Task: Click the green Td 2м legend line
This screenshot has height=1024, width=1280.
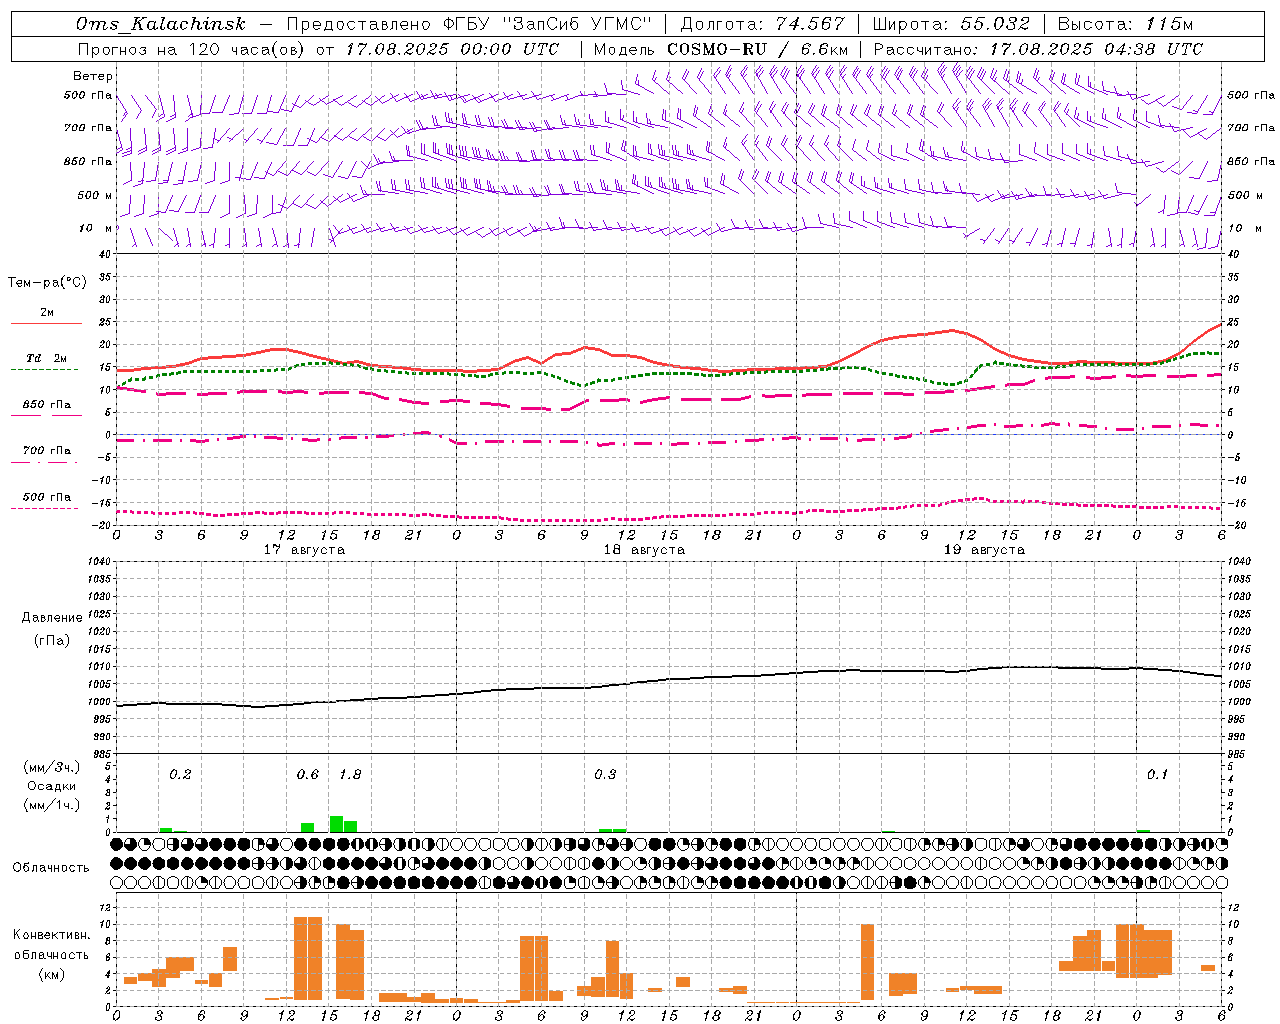Action: pos(44,369)
